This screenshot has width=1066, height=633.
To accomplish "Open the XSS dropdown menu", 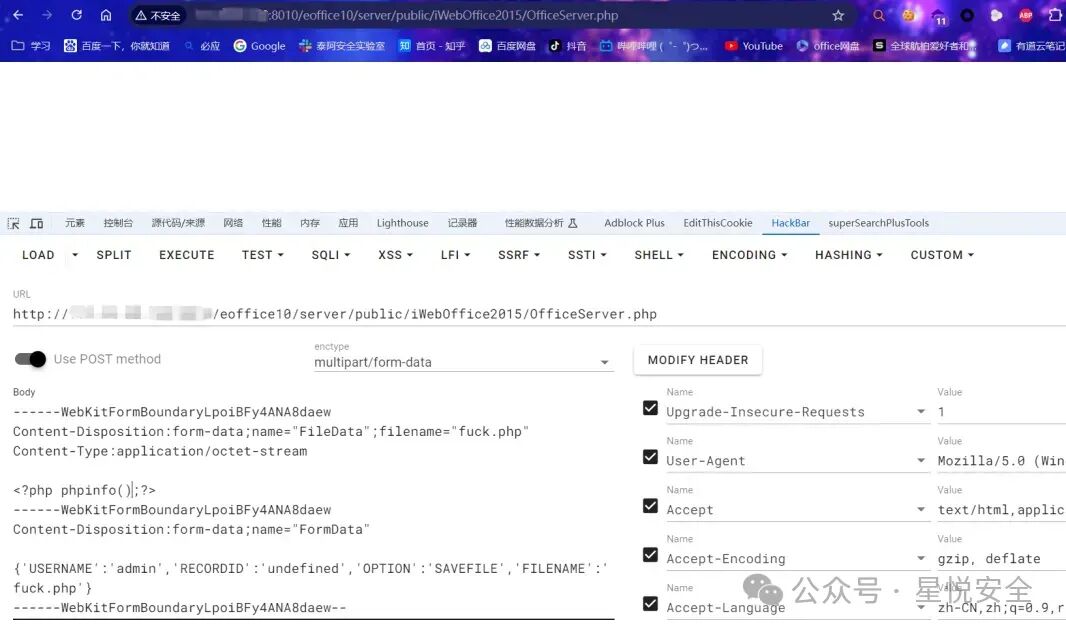I will (x=395, y=255).
